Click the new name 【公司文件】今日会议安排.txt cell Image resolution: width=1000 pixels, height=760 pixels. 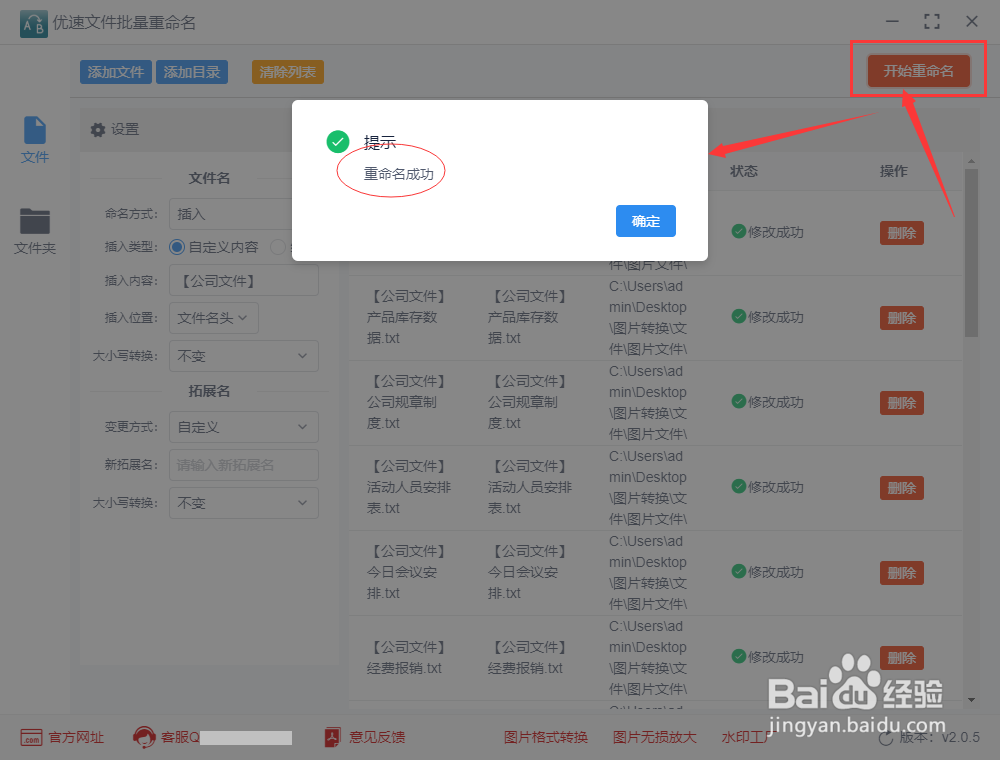pos(527,573)
